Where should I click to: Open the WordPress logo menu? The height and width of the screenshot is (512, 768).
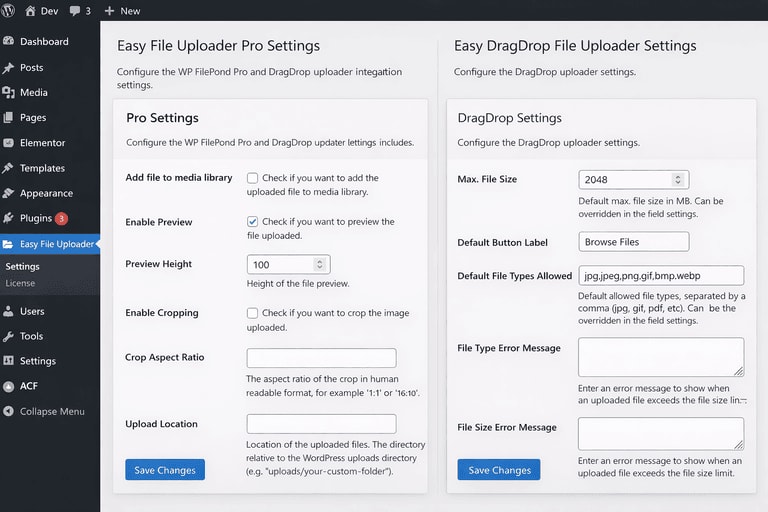click(7, 10)
